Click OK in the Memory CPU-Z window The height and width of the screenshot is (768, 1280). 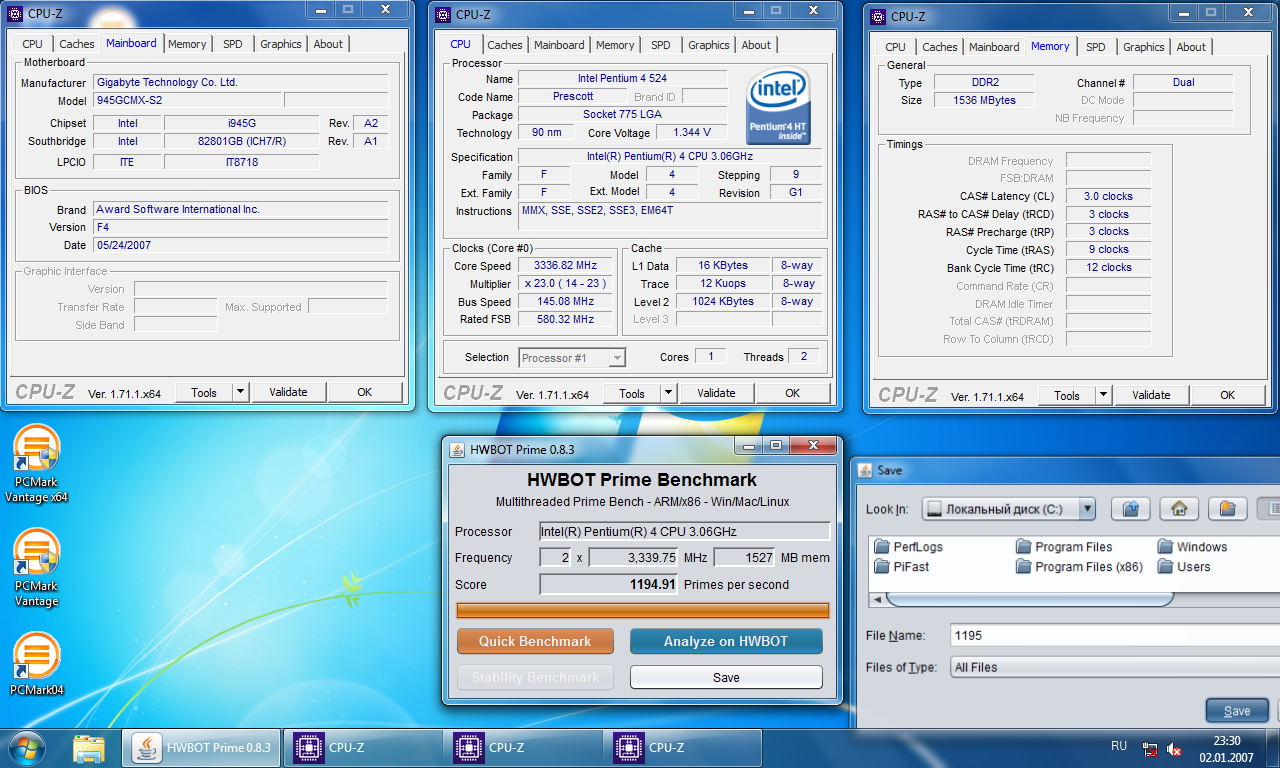click(x=1228, y=395)
